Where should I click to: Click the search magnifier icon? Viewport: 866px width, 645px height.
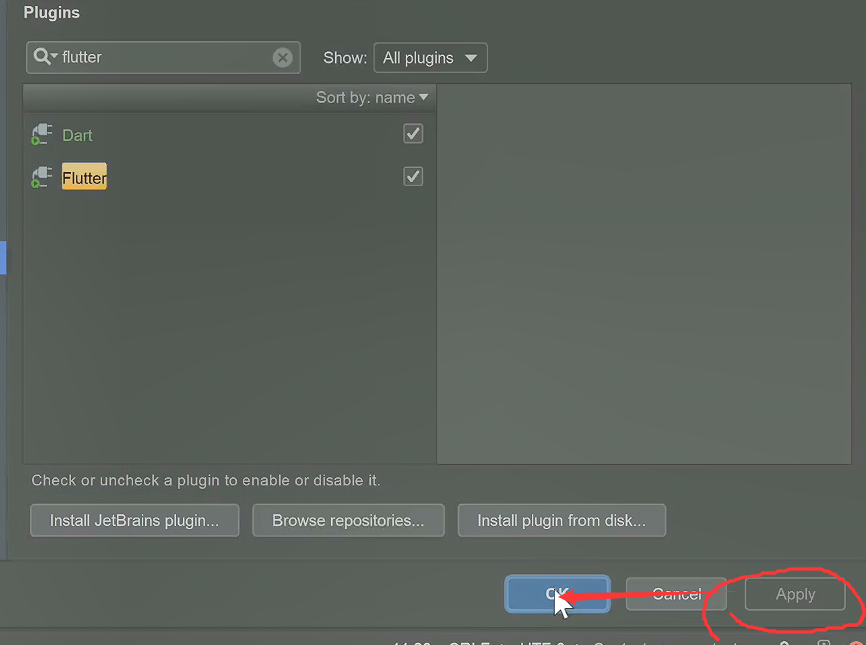[44, 56]
